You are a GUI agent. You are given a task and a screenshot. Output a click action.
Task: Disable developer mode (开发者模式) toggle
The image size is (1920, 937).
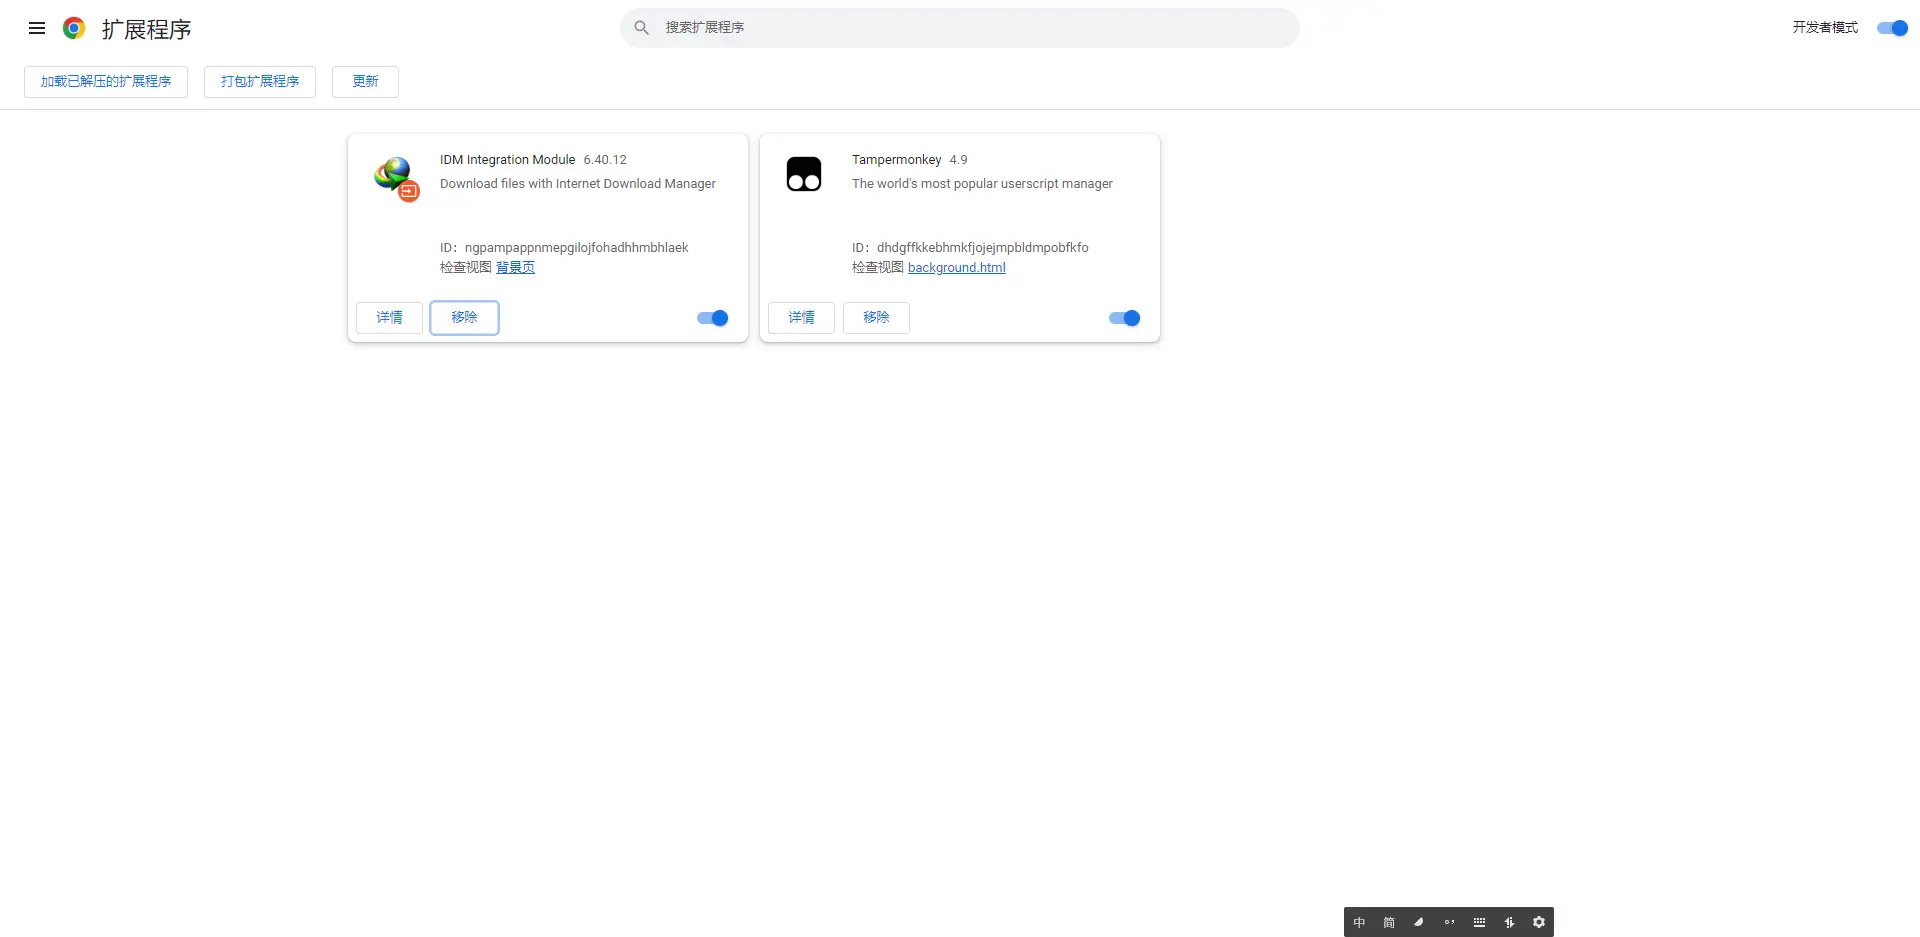point(1892,28)
